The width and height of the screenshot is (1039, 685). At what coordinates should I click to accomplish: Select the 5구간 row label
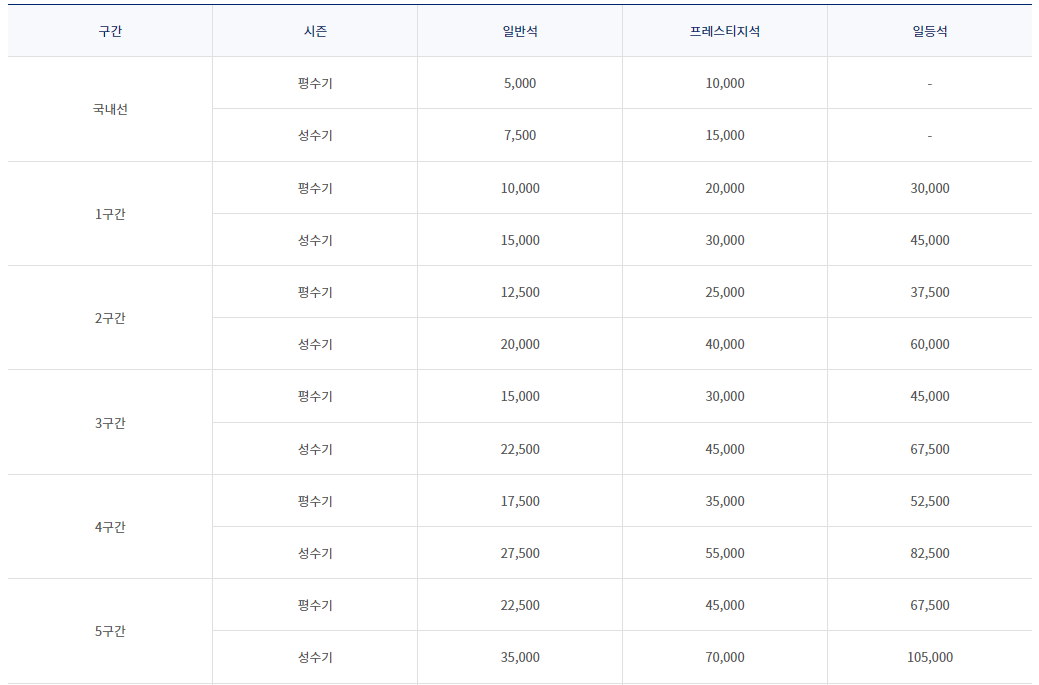coord(106,630)
